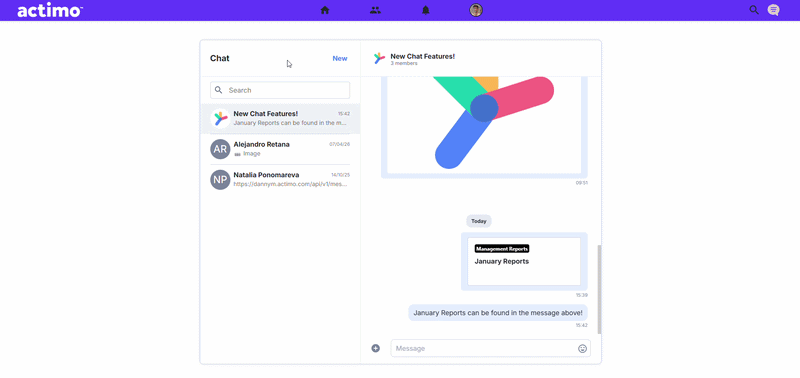Screen dimensions: 800x378
Task: Open Alejandro Retana conversation
Action: point(280,149)
